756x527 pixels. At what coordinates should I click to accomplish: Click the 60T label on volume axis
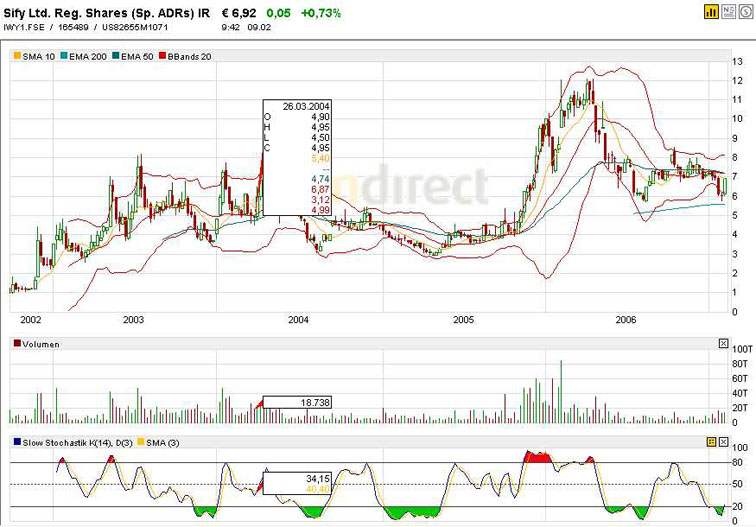click(x=740, y=379)
